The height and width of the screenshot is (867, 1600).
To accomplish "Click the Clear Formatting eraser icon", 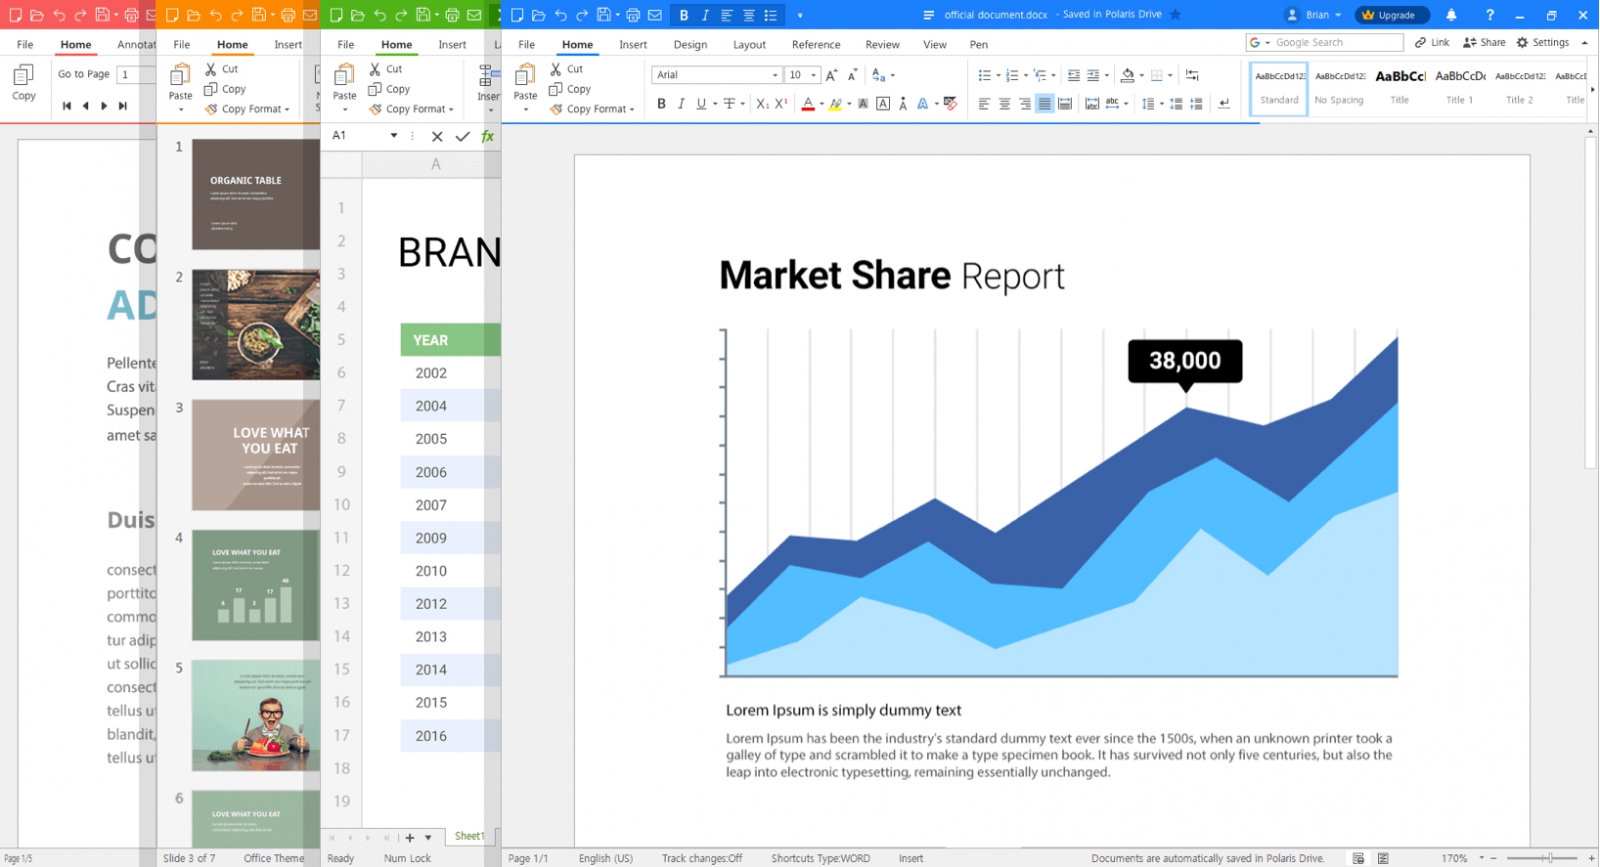I will click(951, 104).
